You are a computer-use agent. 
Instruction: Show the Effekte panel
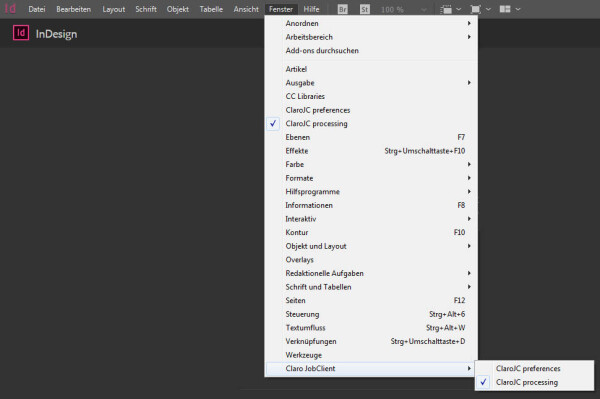371,151
